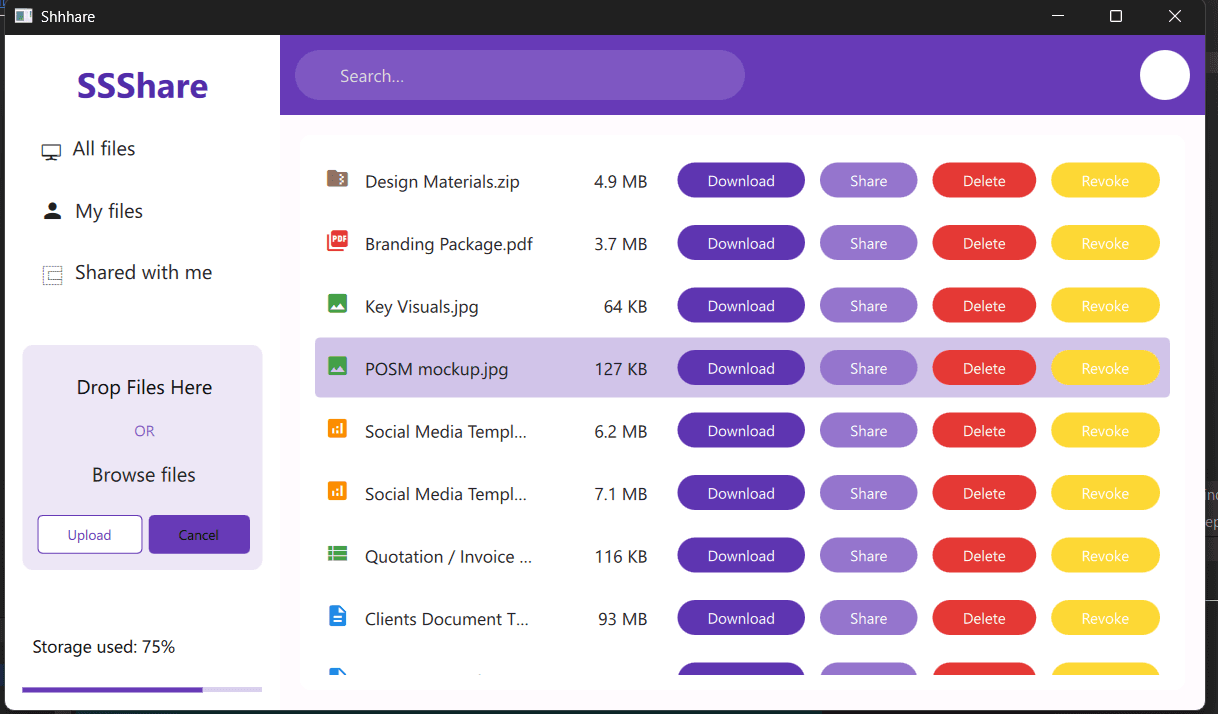
Task: Click the Storage used: 75% label
Action: (104, 647)
